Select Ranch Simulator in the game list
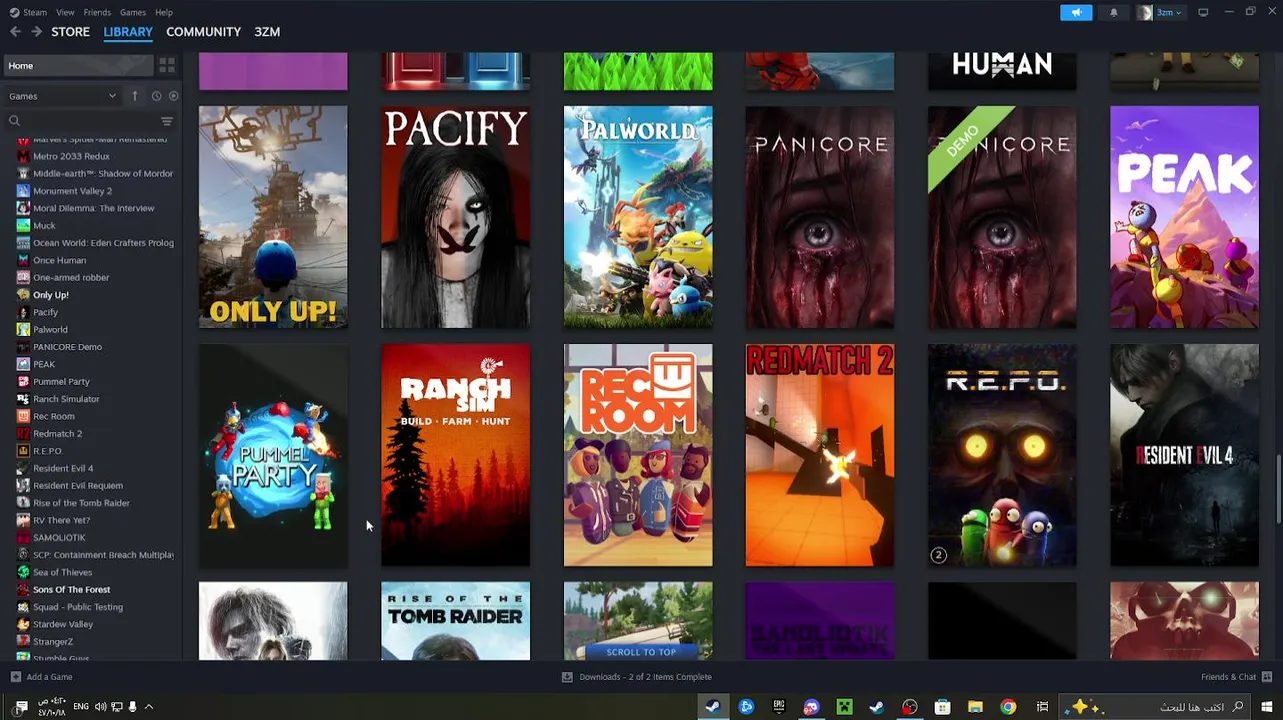Viewport: 1283px width, 720px height. (x=66, y=399)
